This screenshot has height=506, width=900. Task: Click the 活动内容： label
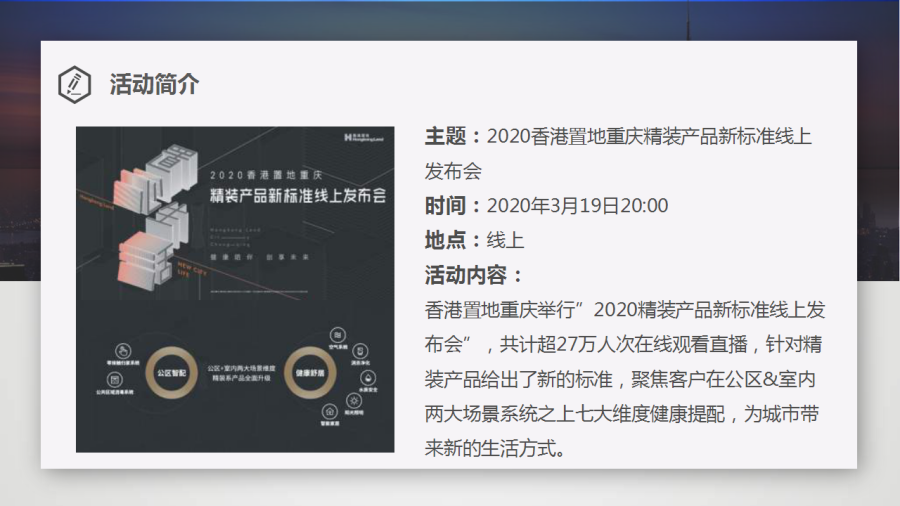tap(475, 275)
